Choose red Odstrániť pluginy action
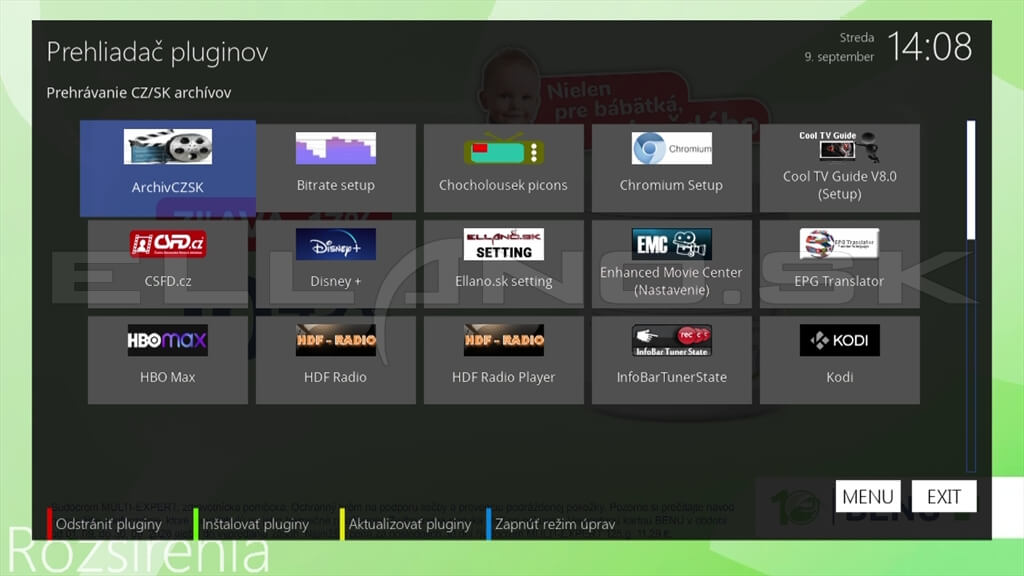 click(104, 524)
